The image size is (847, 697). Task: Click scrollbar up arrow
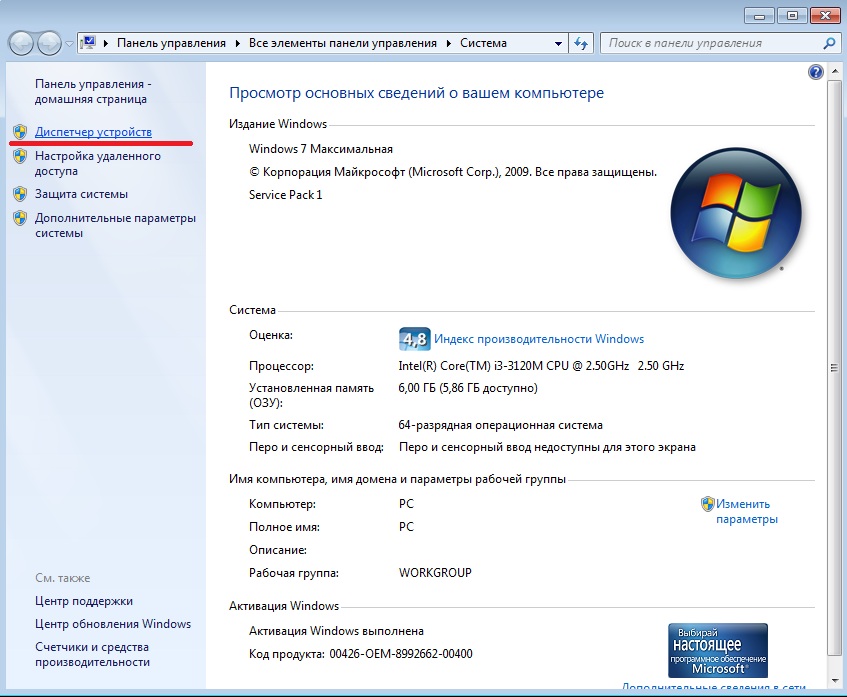(x=835, y=73)
